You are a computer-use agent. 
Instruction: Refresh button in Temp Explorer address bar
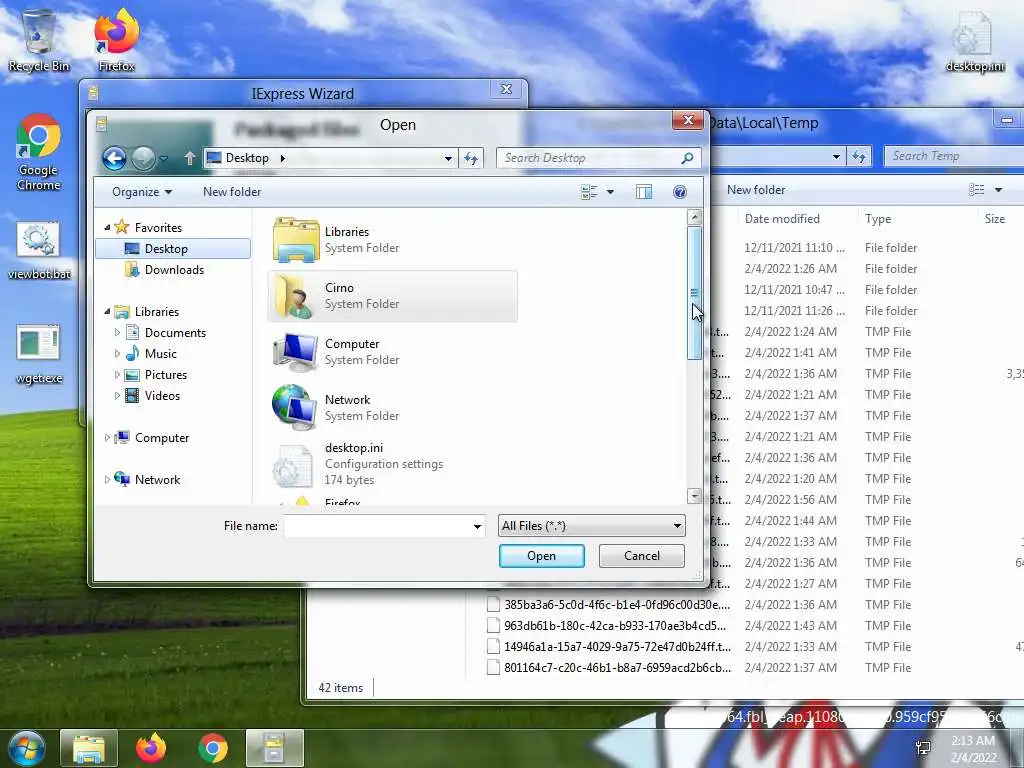point(858,156)
